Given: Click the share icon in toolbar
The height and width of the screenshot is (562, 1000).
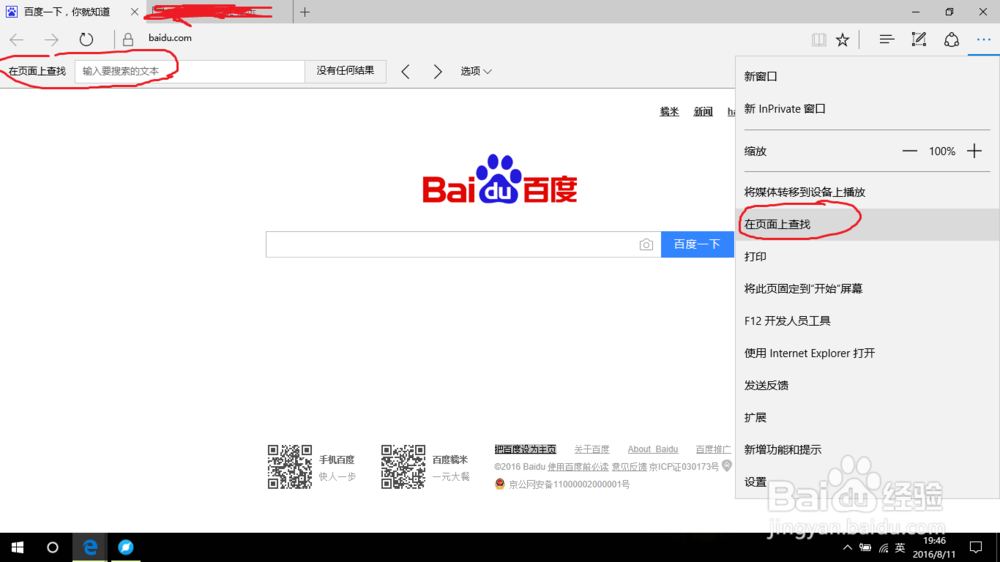Looking at the screenshot, I should tap(951, 40).
